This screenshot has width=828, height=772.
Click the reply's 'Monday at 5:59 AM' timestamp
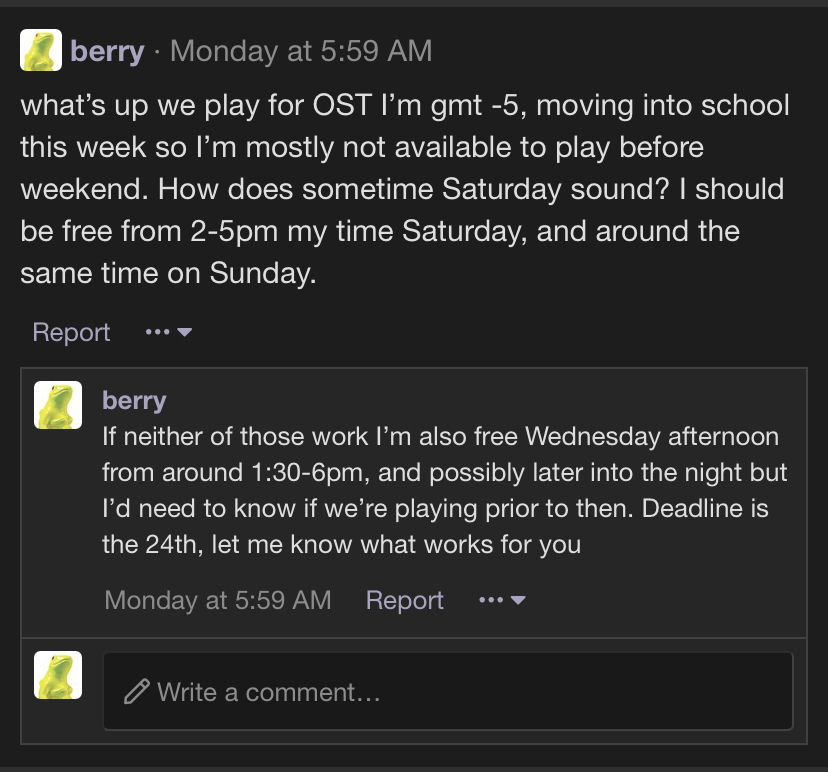[217, 600]
